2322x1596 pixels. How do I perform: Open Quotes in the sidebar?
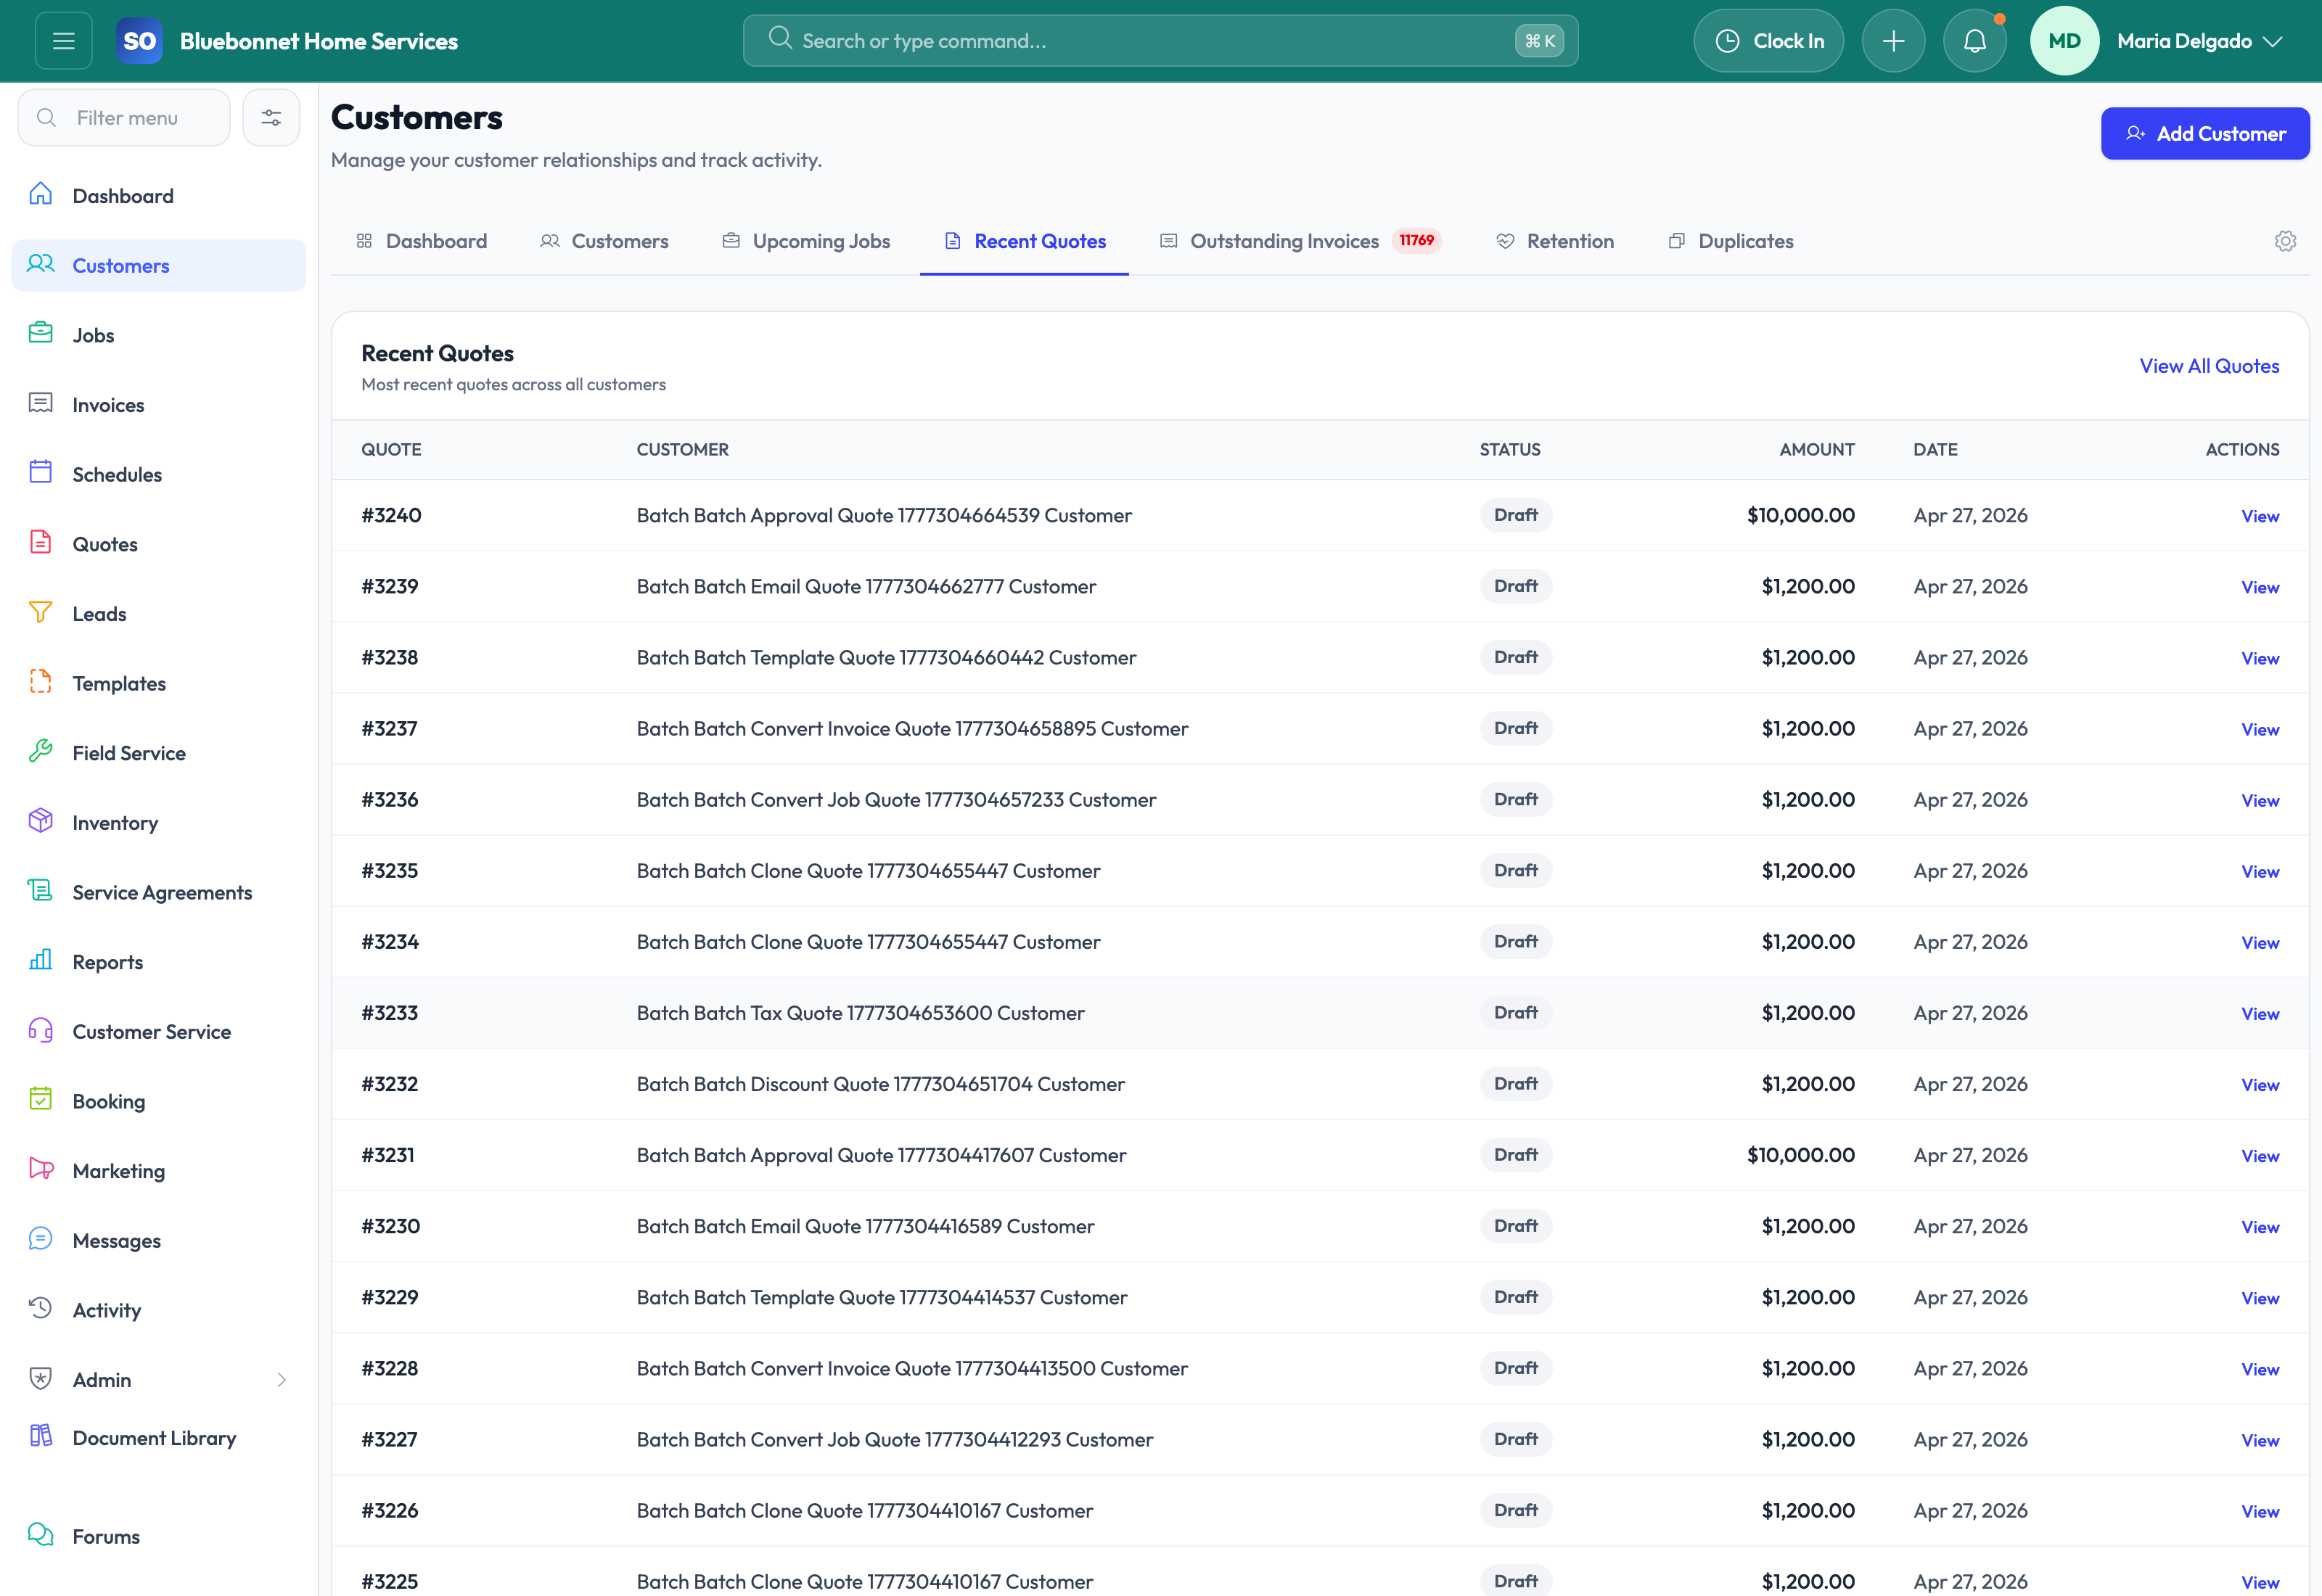click(159, 544)
